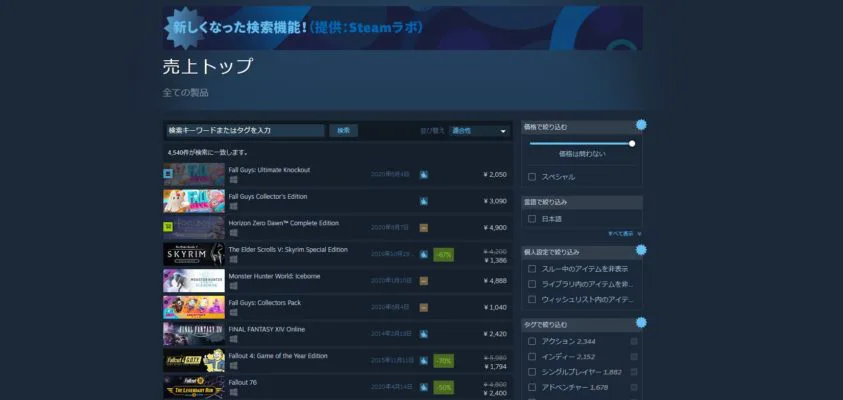Click review thumbs icon for Fall Guys: Ultimate Knockout
This screenshot has width=843, height=400.
(424, 175)
